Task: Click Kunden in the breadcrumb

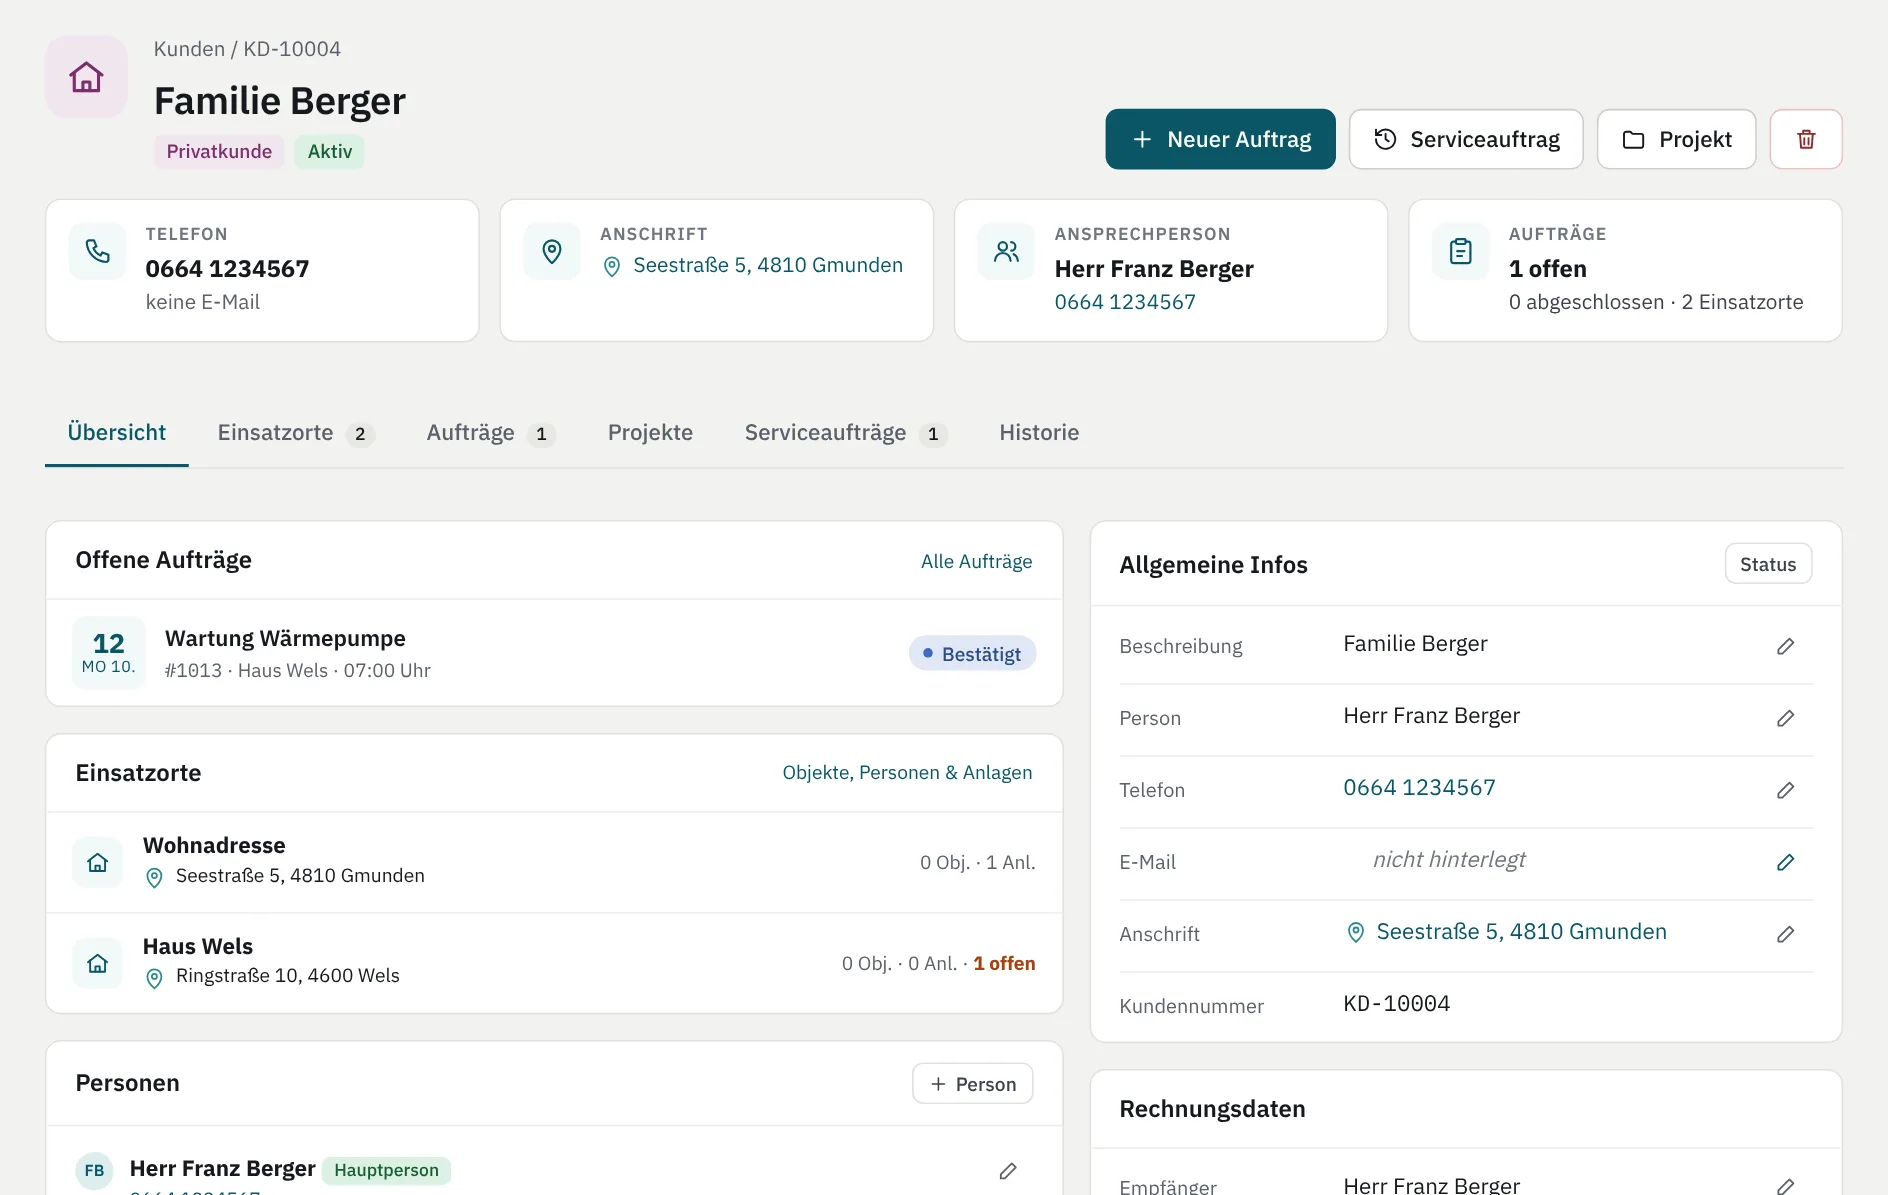Action: click(189, 49)
